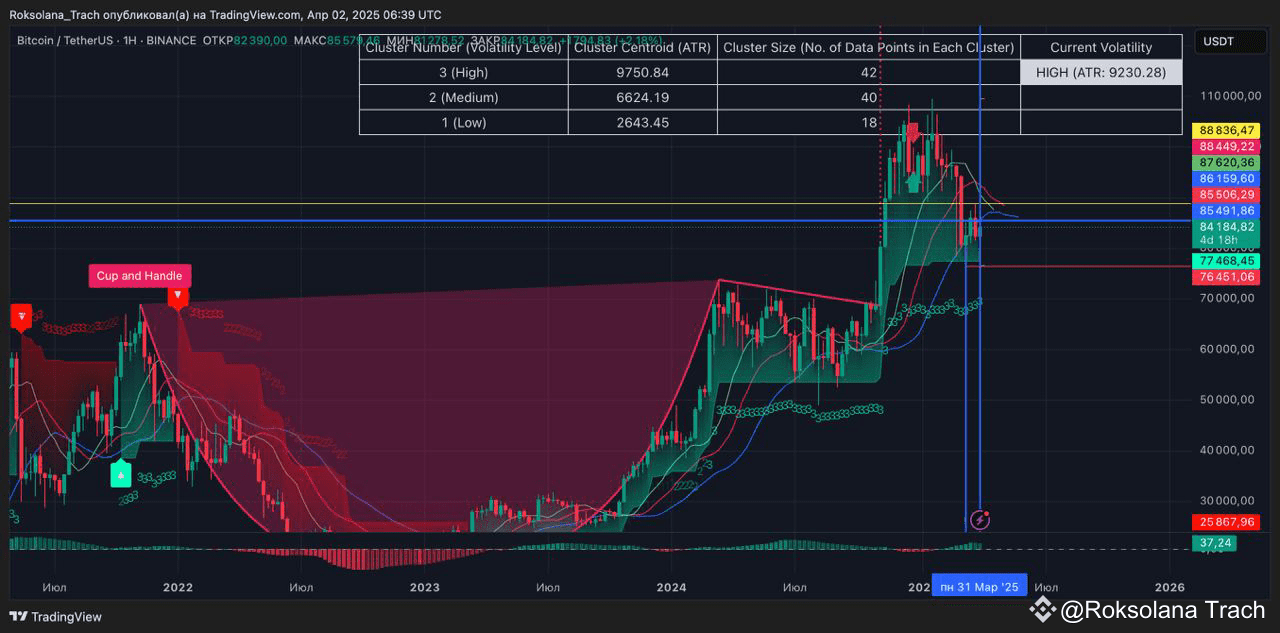Click the Cup and Handle pattern label
This screenshot has height=633, width=1280.
tap(139, 276)
